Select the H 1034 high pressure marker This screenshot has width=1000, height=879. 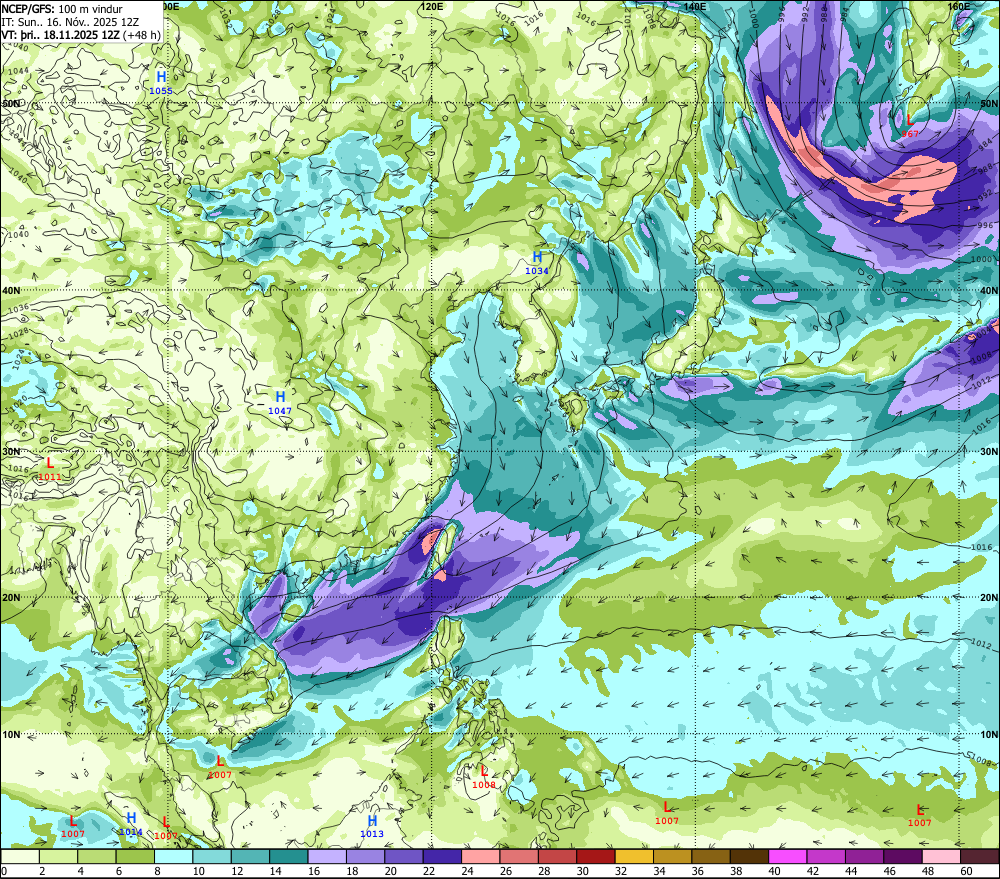(537, 262)
